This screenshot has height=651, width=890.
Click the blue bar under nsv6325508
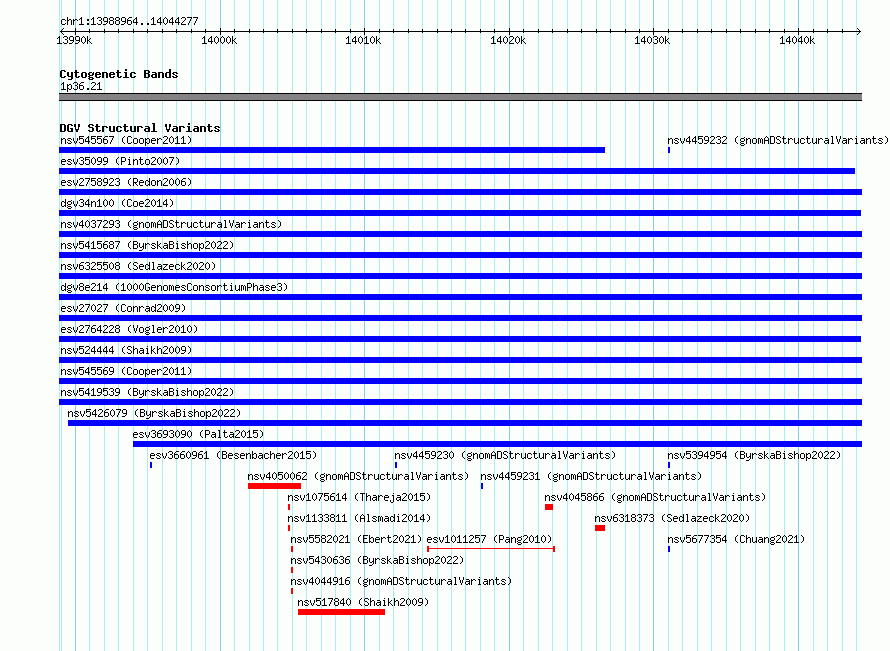(x=460, y=276)
